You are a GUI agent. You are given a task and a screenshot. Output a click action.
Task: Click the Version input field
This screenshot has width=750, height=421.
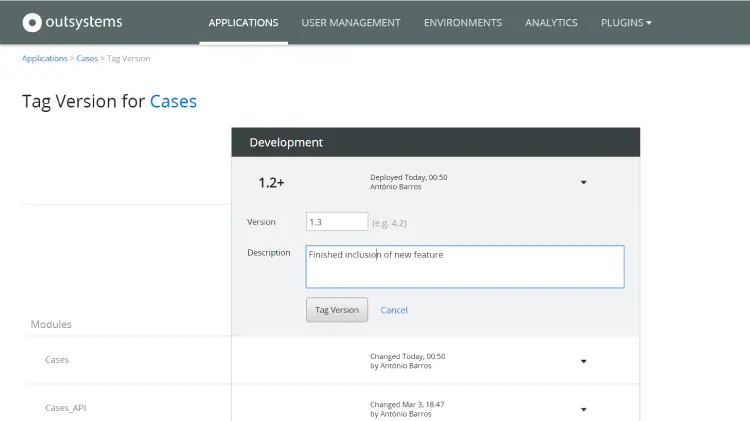tap(337, 222)
